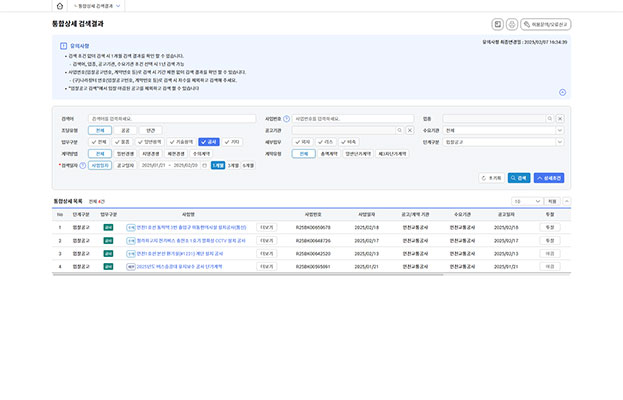This screenshot has height=400, width=623.
Task: Open the 단계구분 dropdown showing 입찰공고
Action: (x=505, y=142)
